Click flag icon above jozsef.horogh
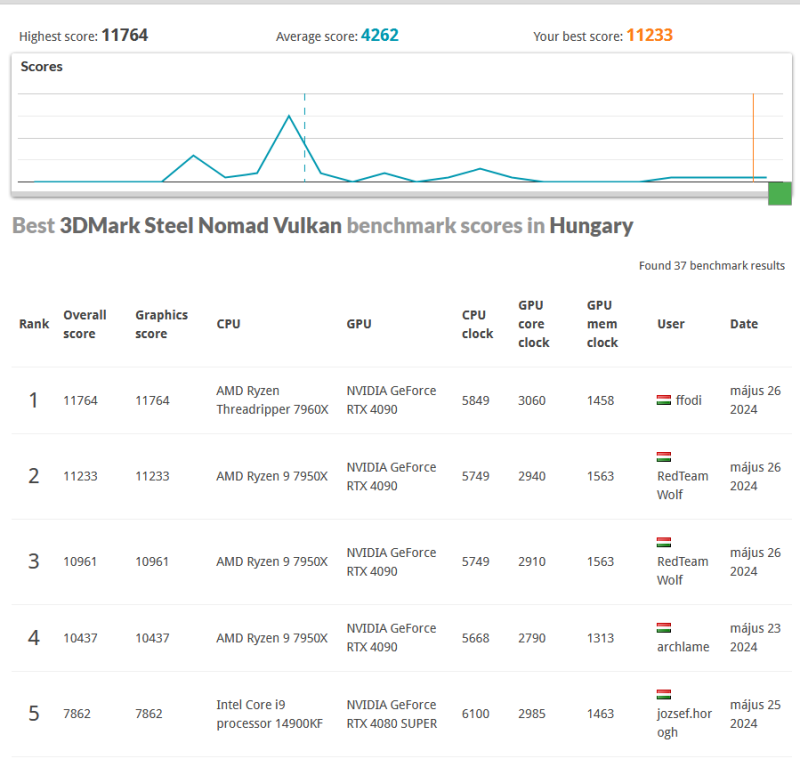 (x=663, y=694)
